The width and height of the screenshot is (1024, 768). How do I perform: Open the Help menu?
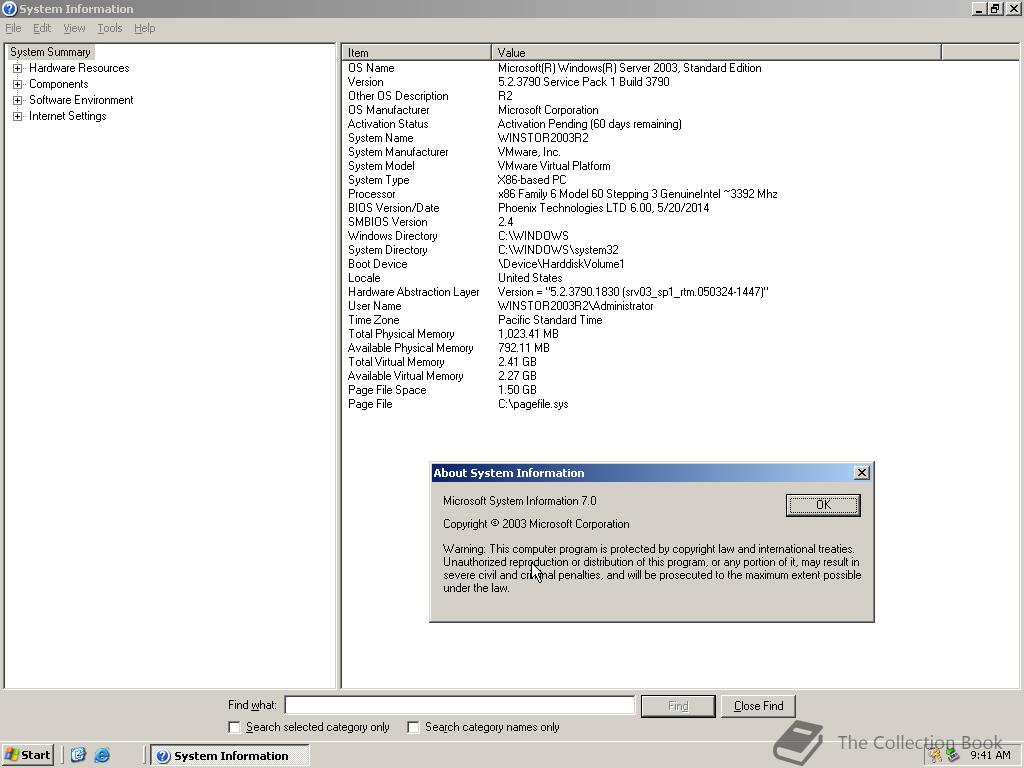point(144,28)
